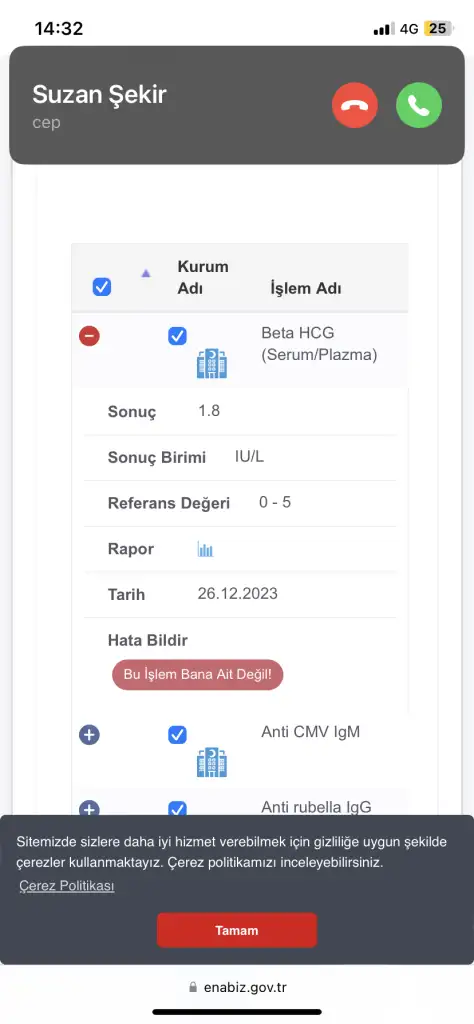Screen dimensions: 474x1024
Task: Open the Rapor chart icon
Action: [x=206, y=549]
